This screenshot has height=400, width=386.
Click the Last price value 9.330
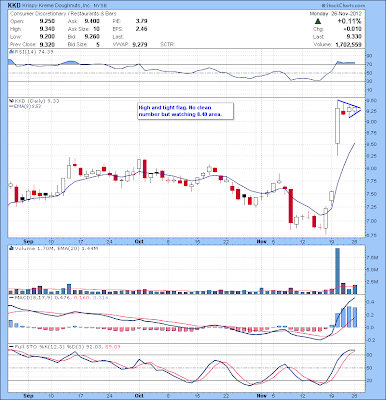click(354, 37)
